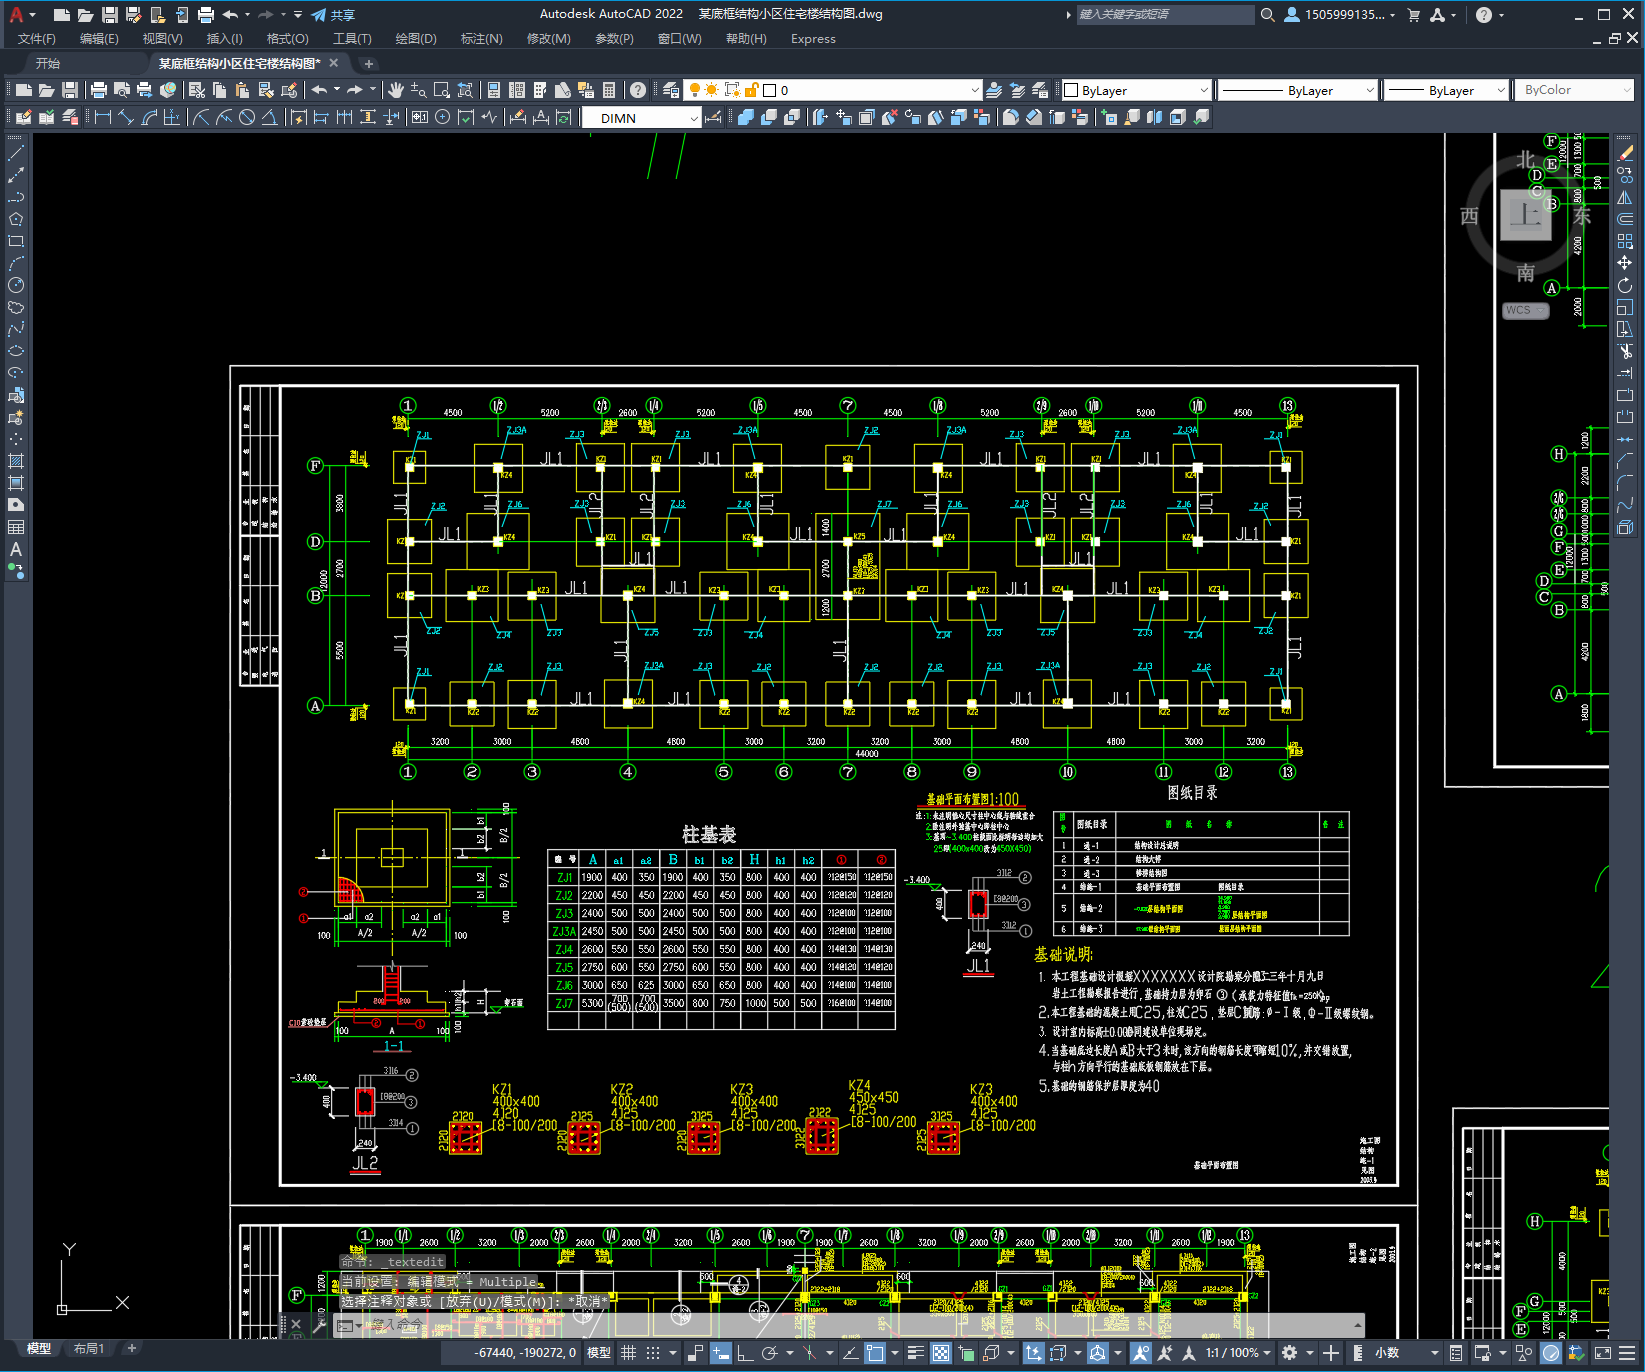Open the Autodesk App Store cart icon
The height and width of the screenshot is (1372, 1645).
[1413, 15]
